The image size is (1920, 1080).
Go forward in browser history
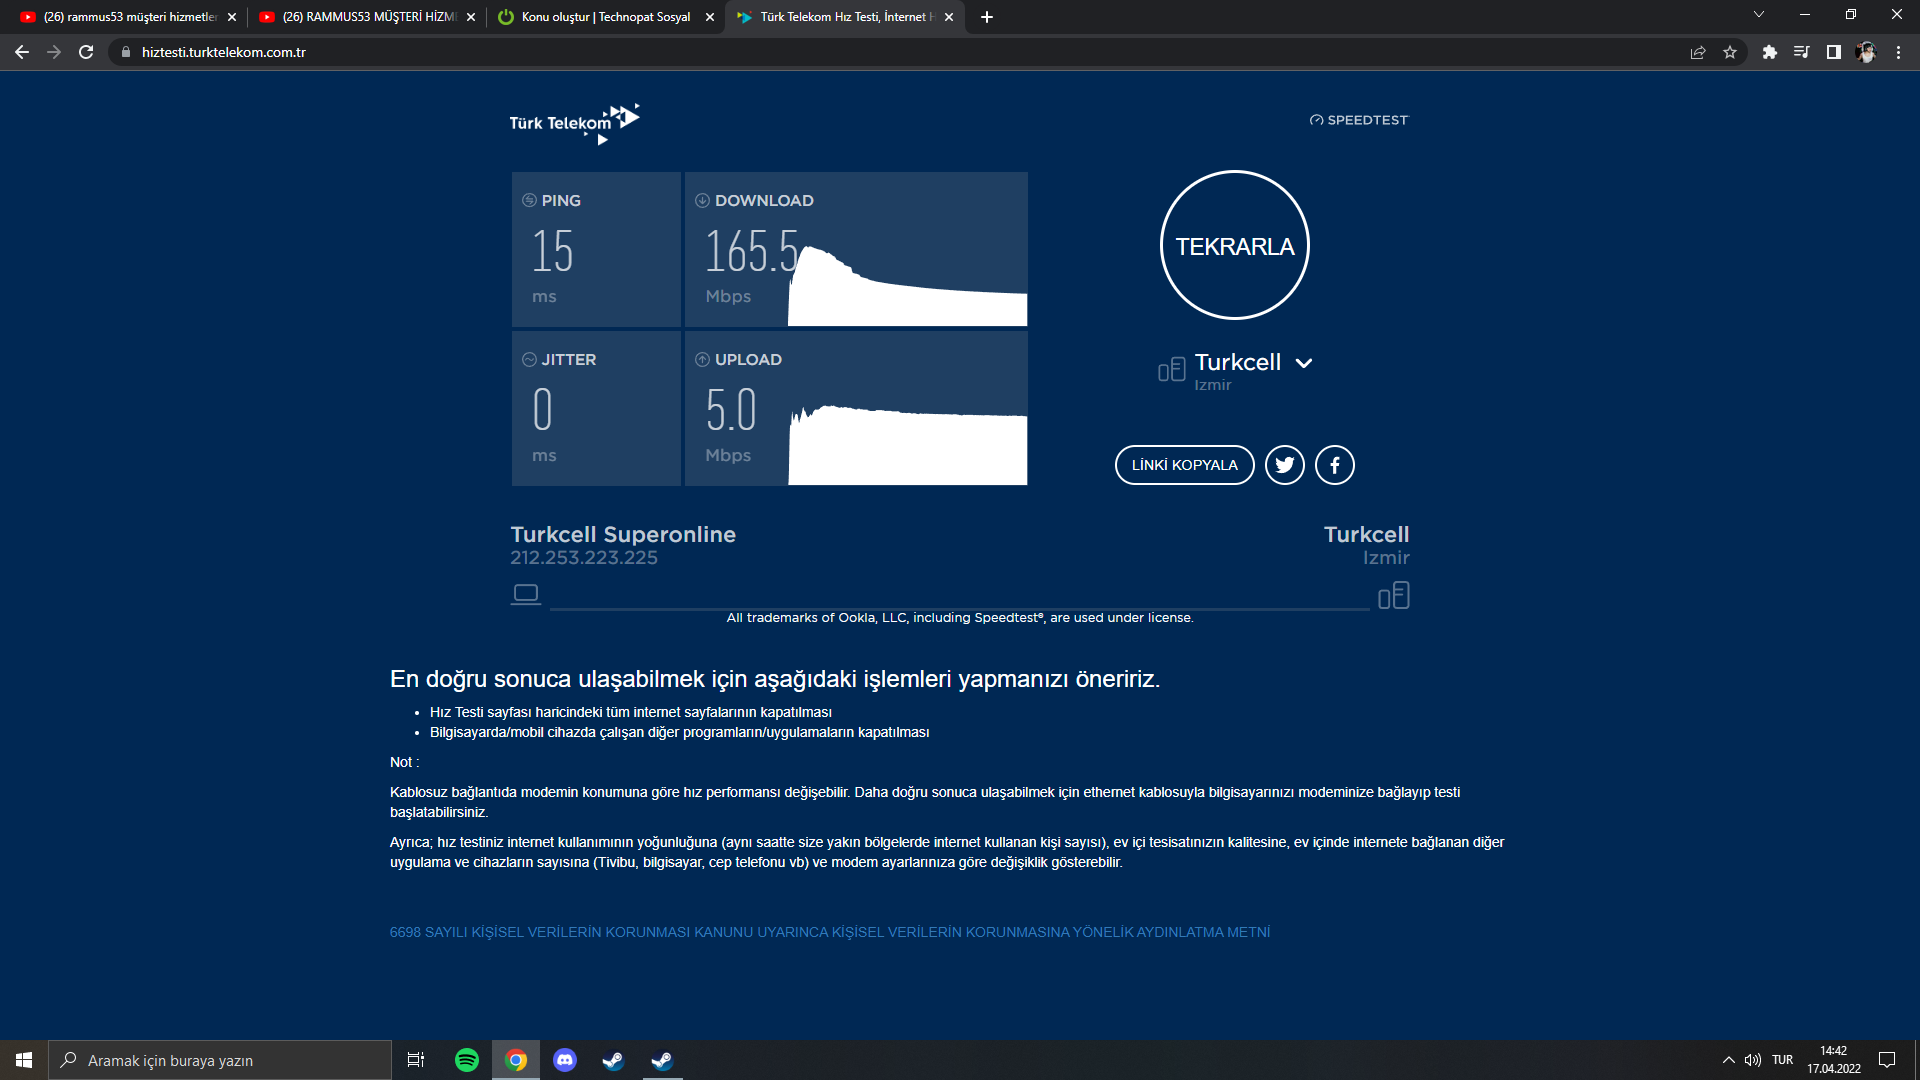coord(54,52)
